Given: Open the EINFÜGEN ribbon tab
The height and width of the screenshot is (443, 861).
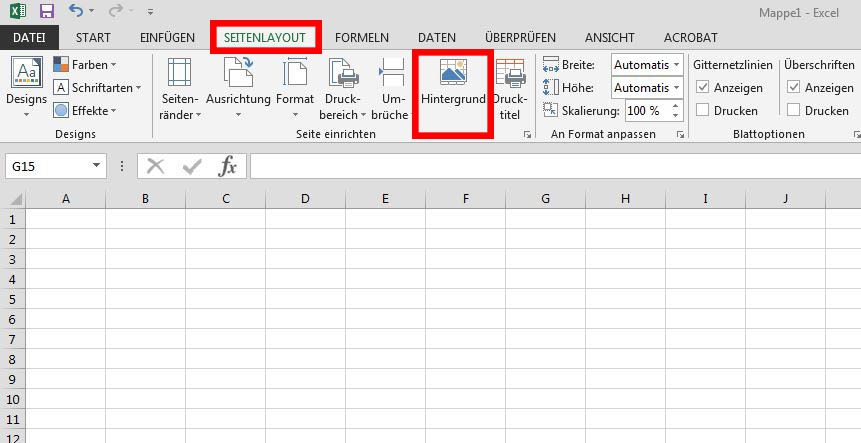Looking at the screenshot, I should tap(167, 38).
